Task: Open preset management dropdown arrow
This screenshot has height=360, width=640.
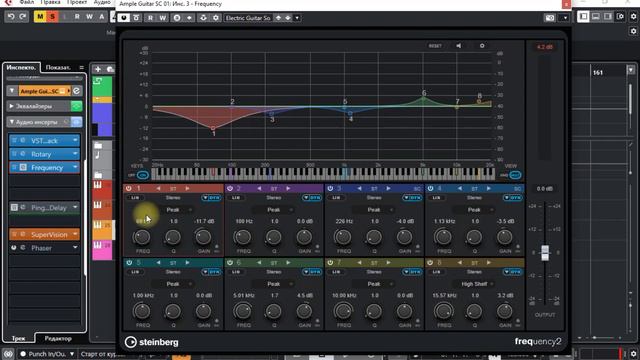Action: (x=297, y=18)
